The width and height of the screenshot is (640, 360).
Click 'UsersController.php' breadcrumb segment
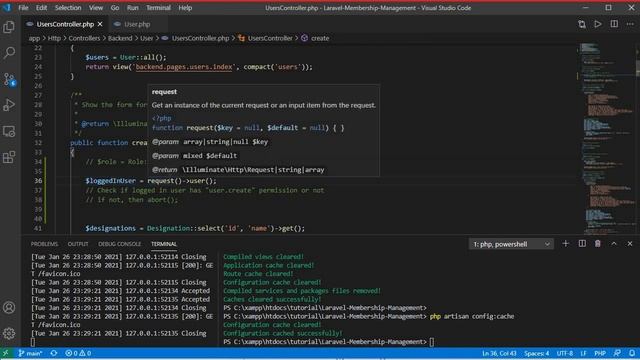pyautogui.click(x=200, y=38)
